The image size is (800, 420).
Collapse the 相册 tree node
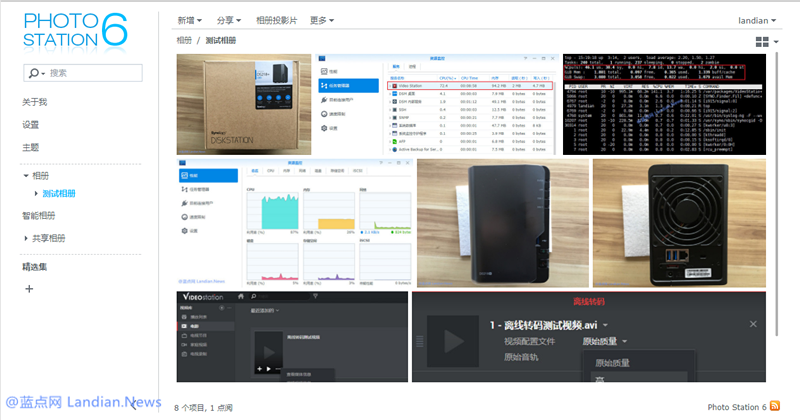(26, 176)
